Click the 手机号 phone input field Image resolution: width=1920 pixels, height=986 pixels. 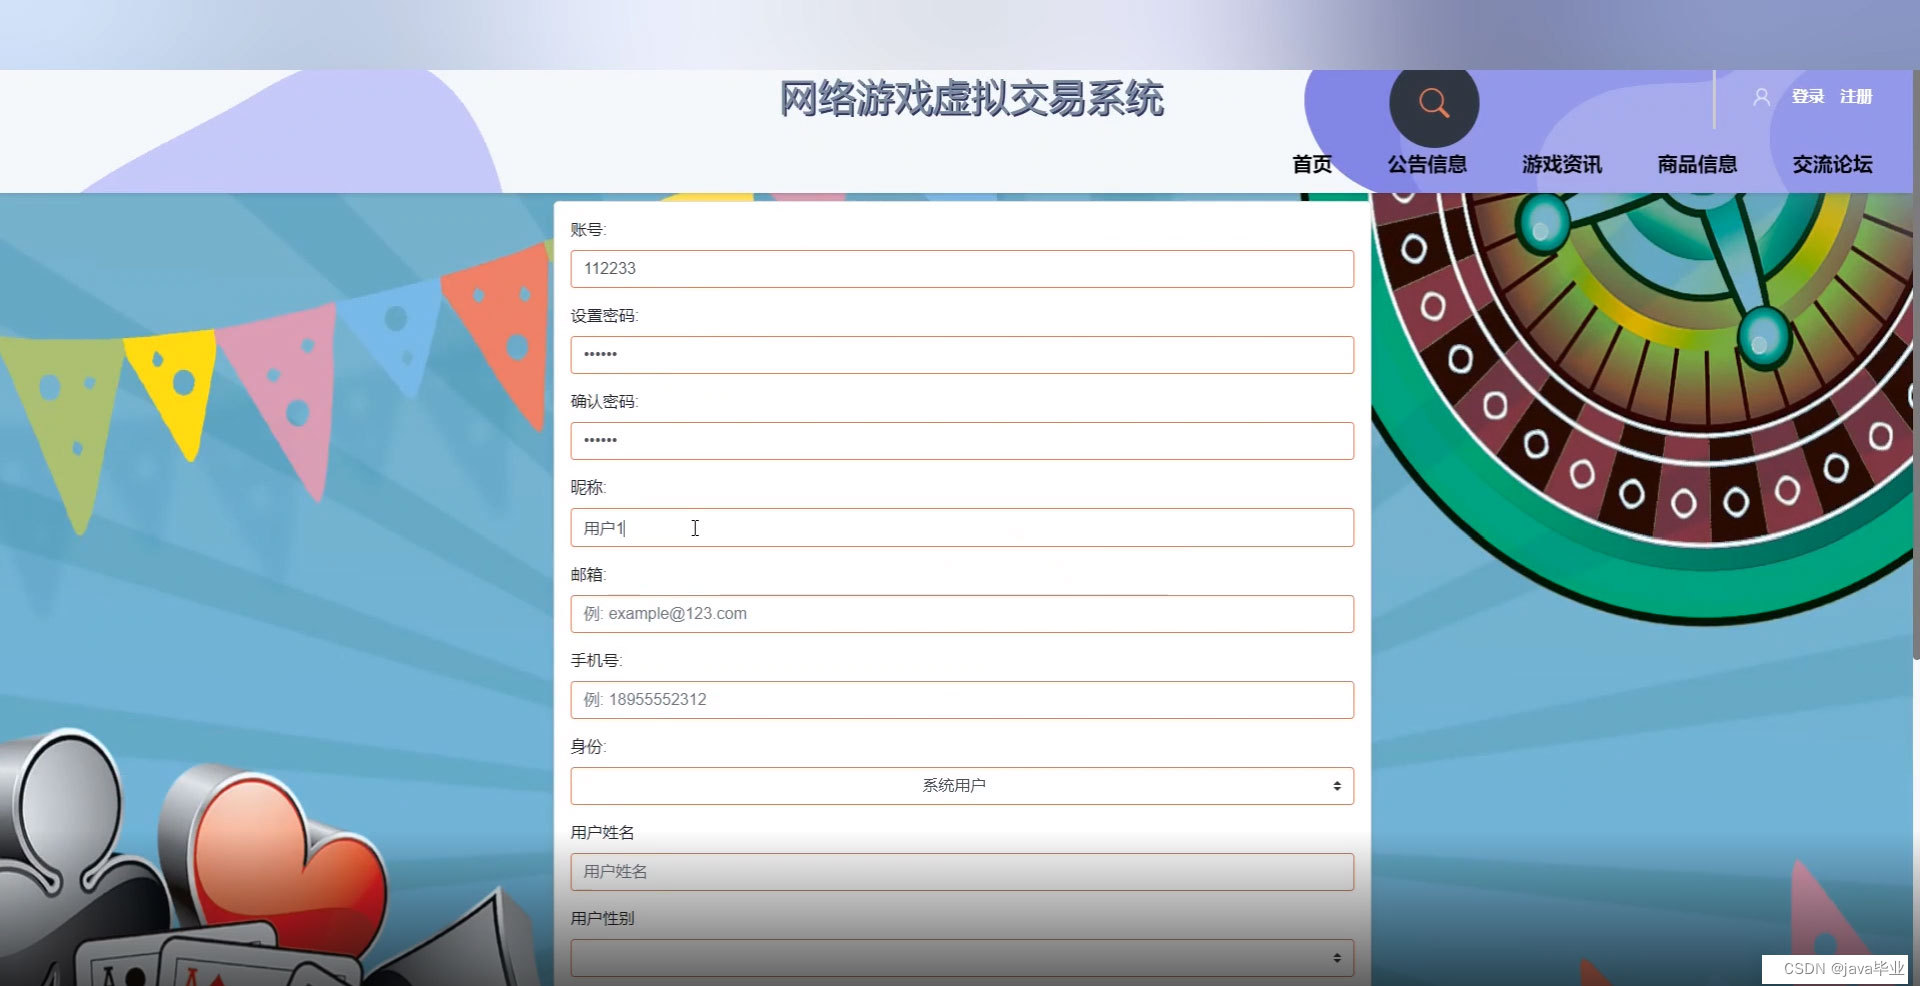(x=962, y=700)
